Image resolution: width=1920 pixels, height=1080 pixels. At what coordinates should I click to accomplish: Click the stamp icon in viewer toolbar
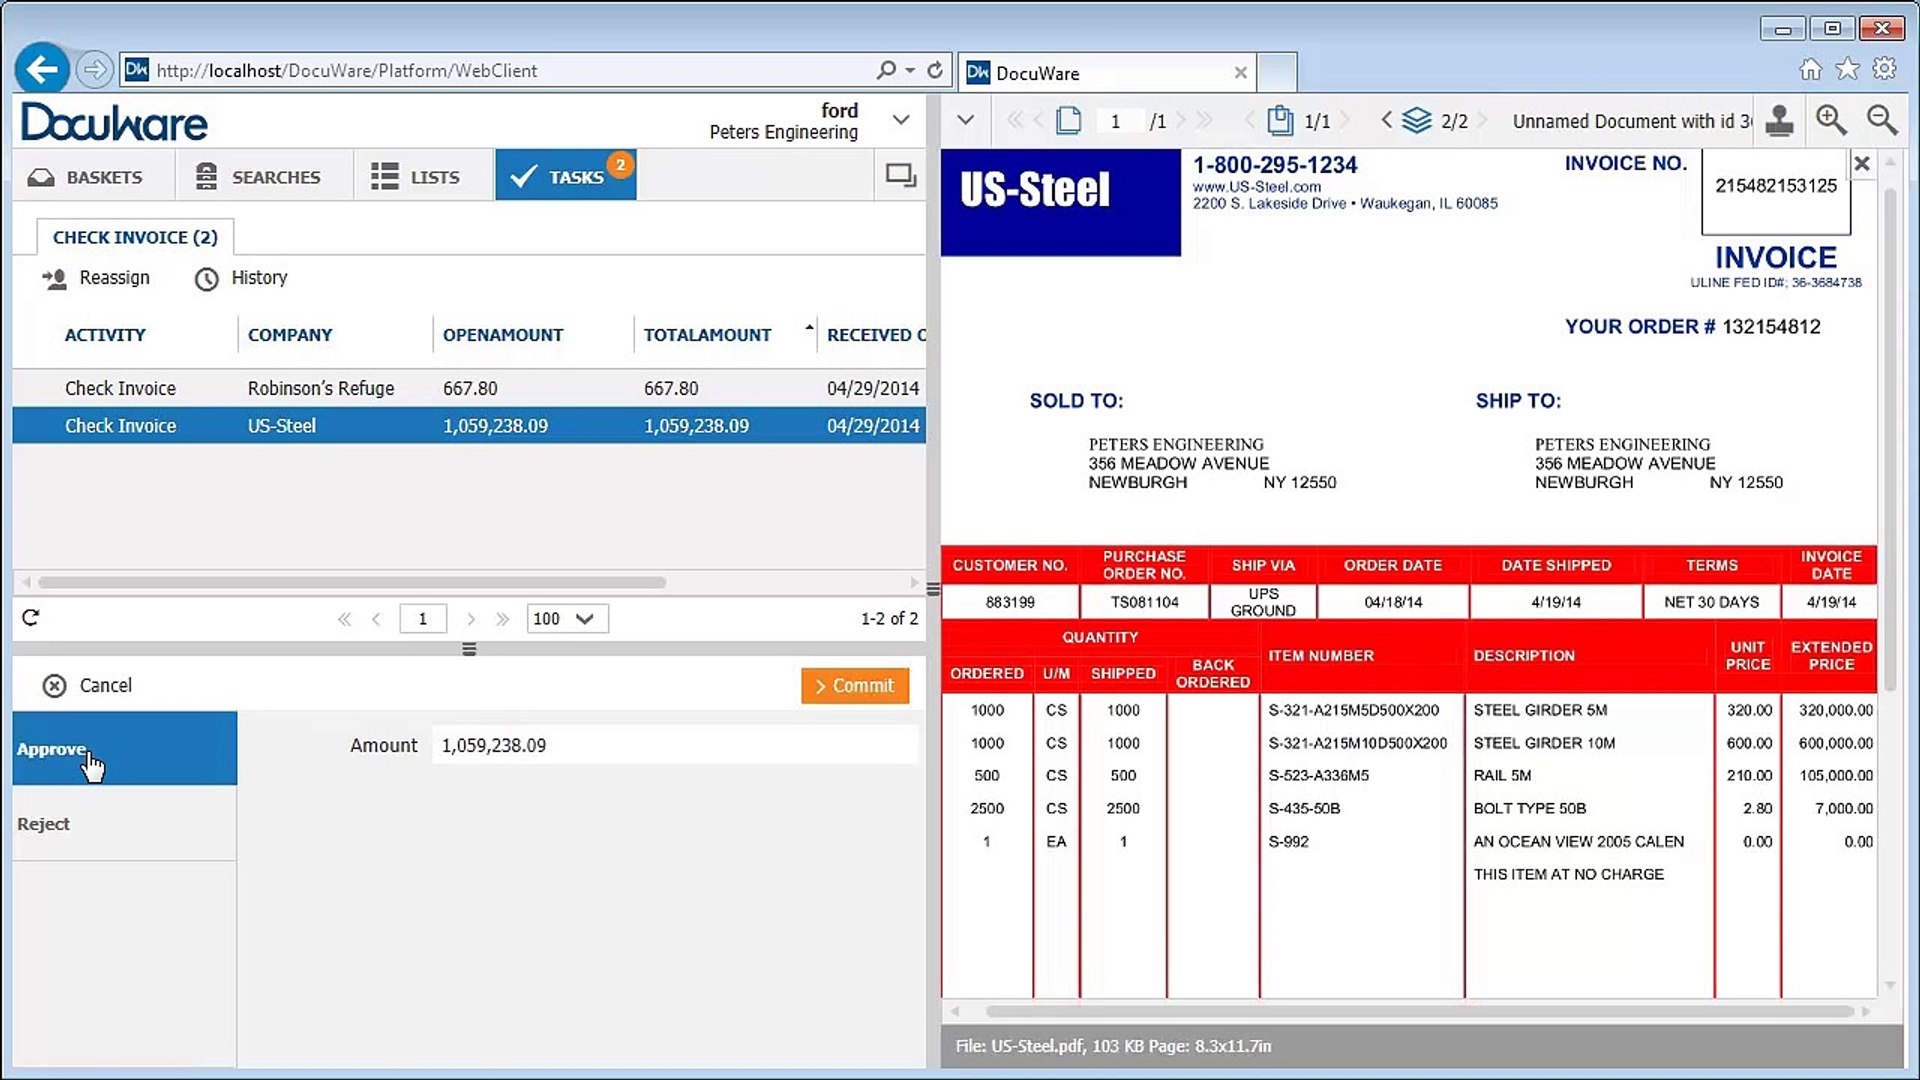(x=1779, y=121)
